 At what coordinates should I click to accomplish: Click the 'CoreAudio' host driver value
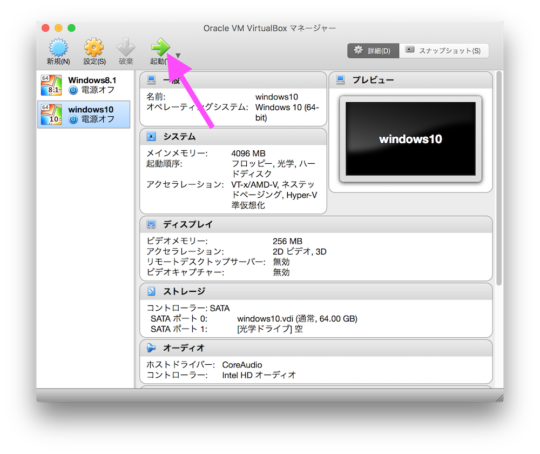tap(242, 365)
